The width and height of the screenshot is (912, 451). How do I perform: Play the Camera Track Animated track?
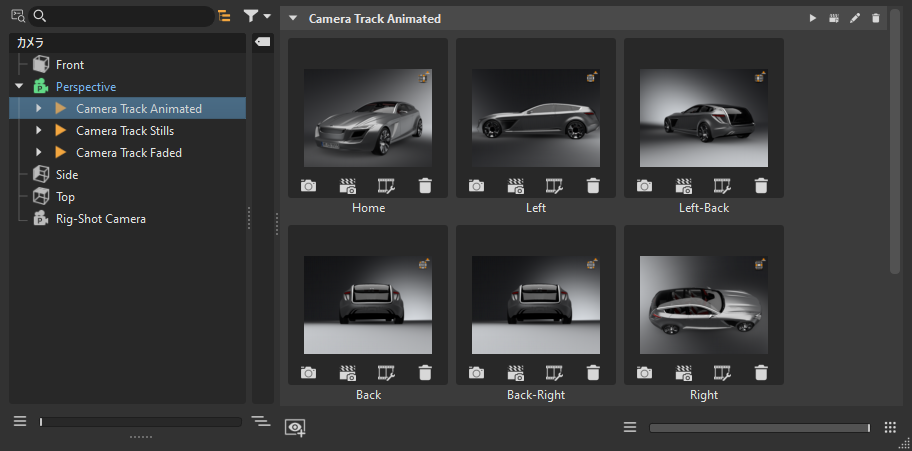pos(813,19)
